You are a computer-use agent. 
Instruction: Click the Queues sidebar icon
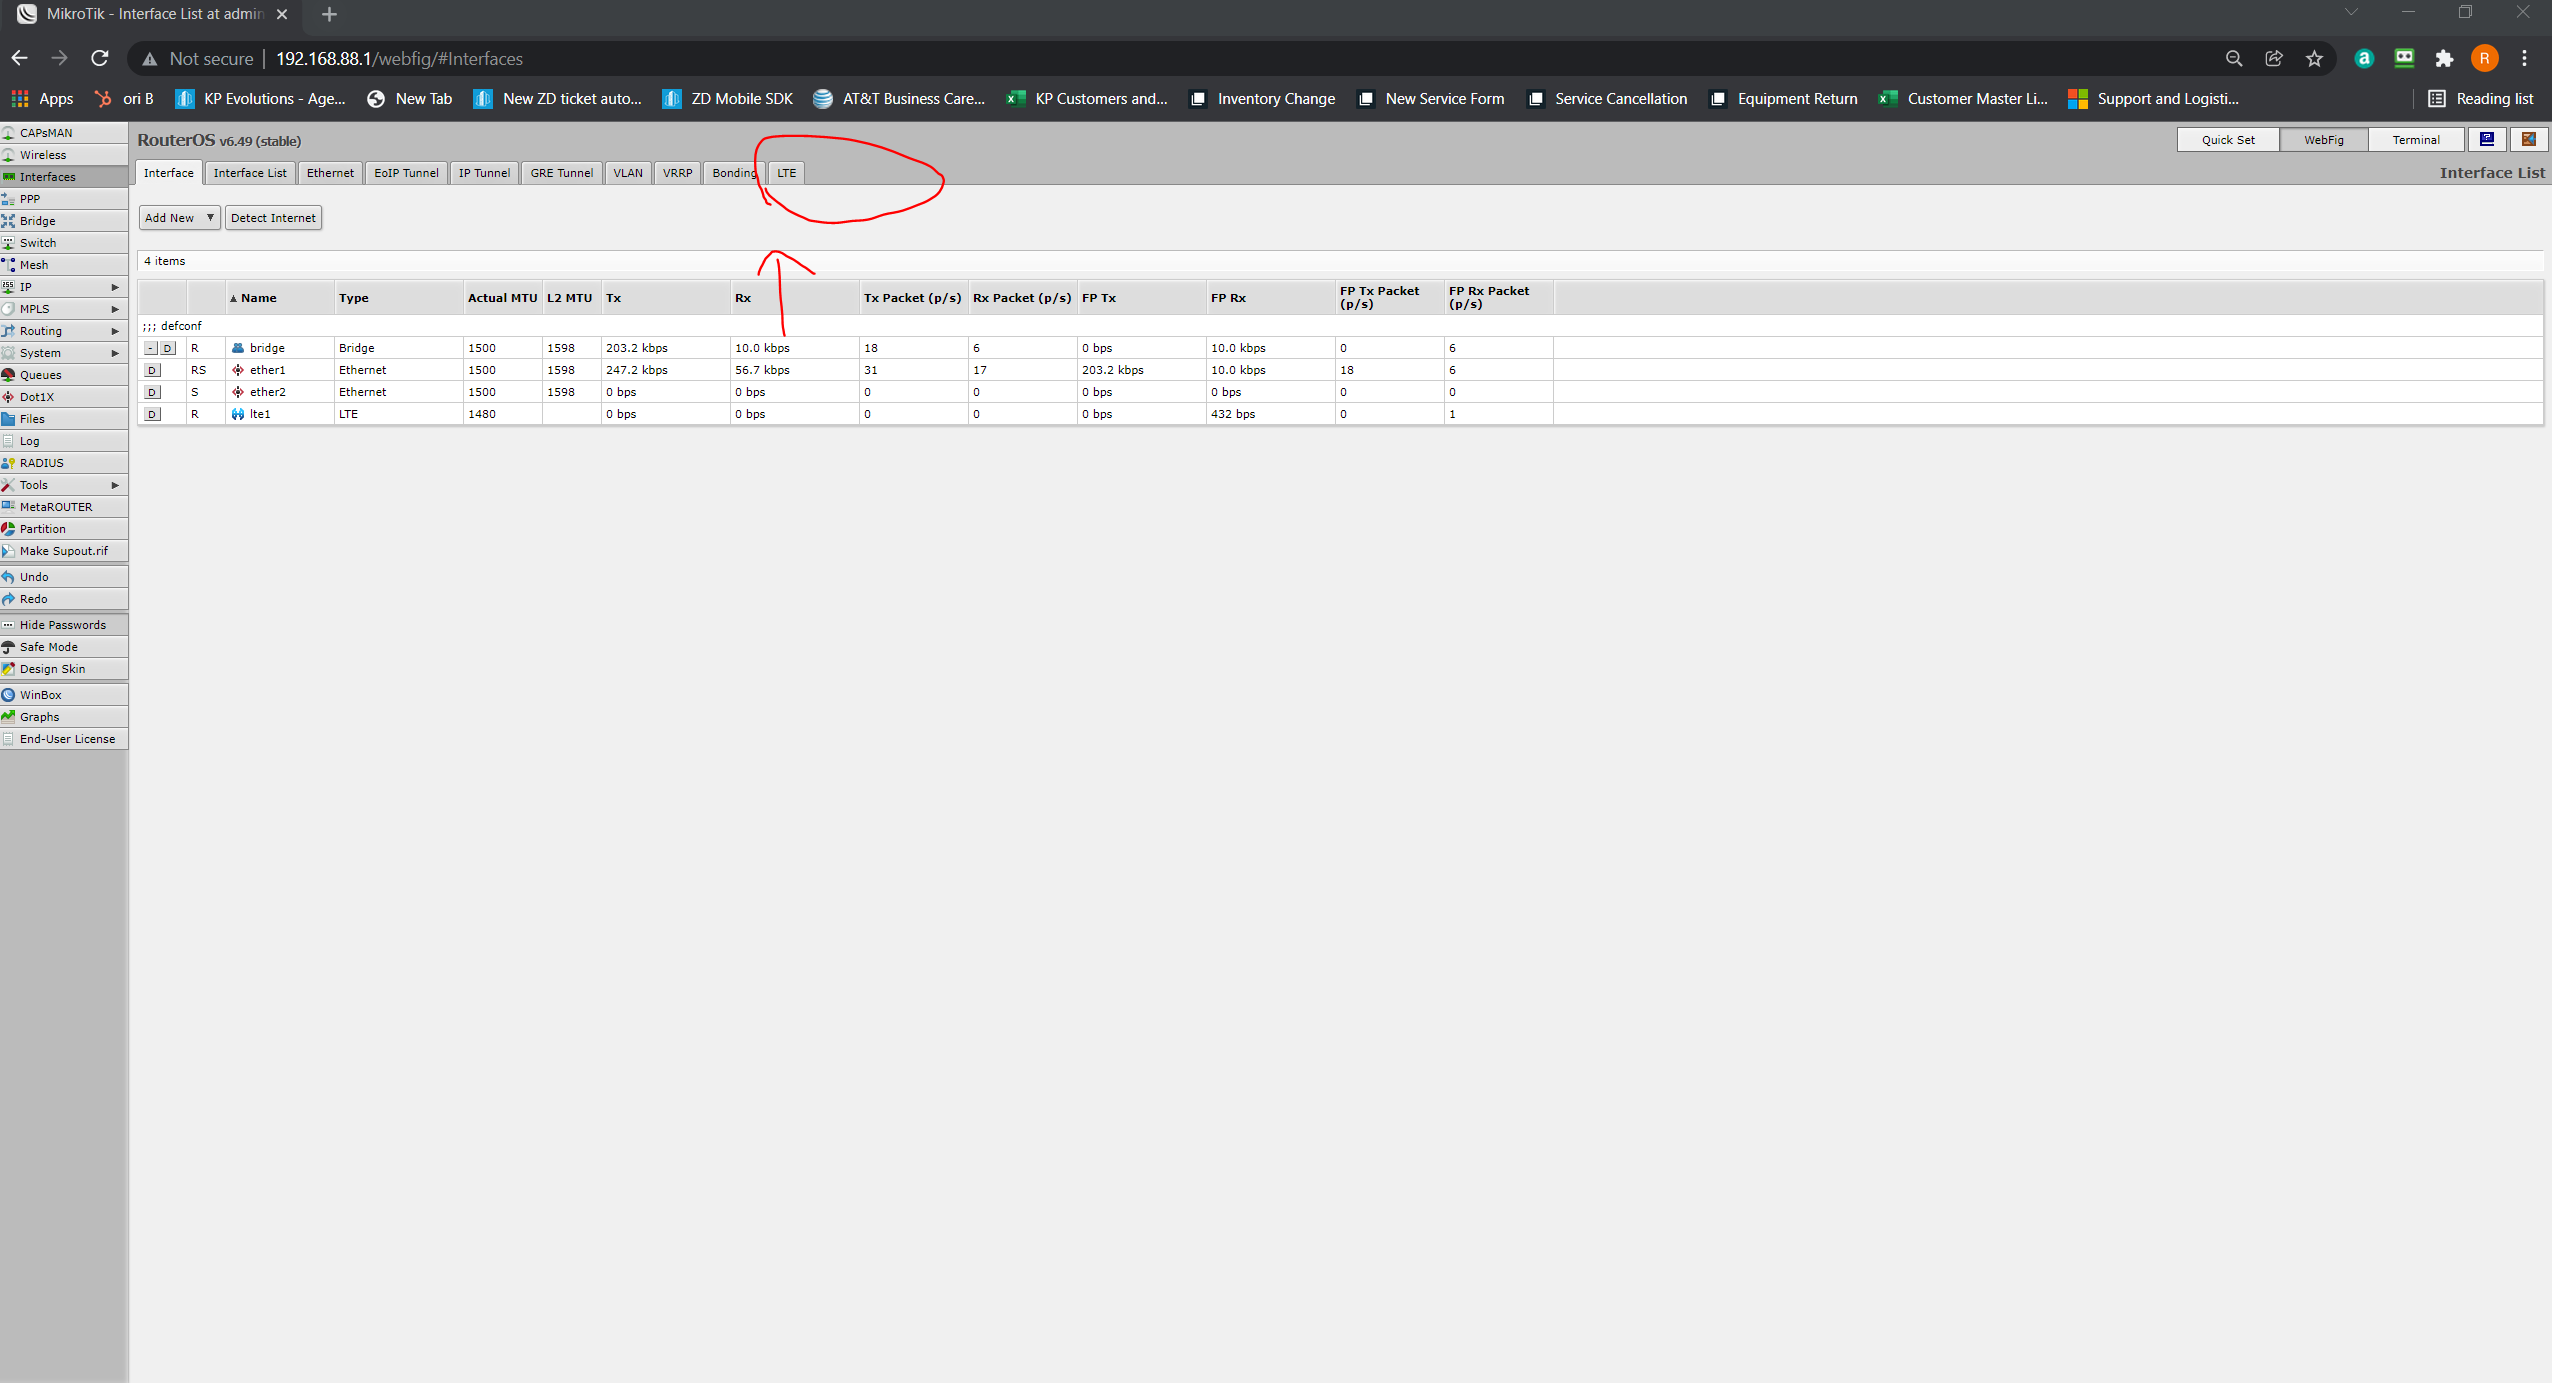(x=8, y=375)
